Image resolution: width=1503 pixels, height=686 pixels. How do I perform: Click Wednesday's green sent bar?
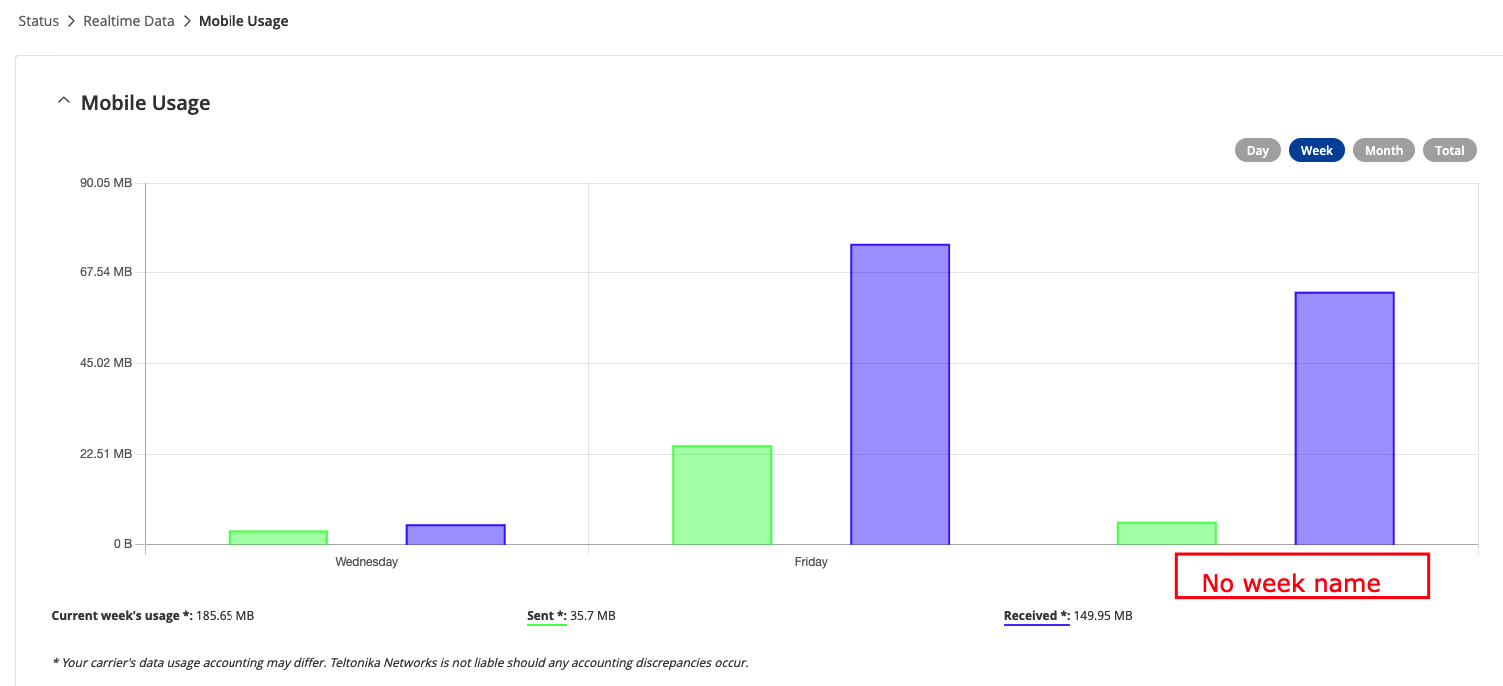click(x=278, y=538)
